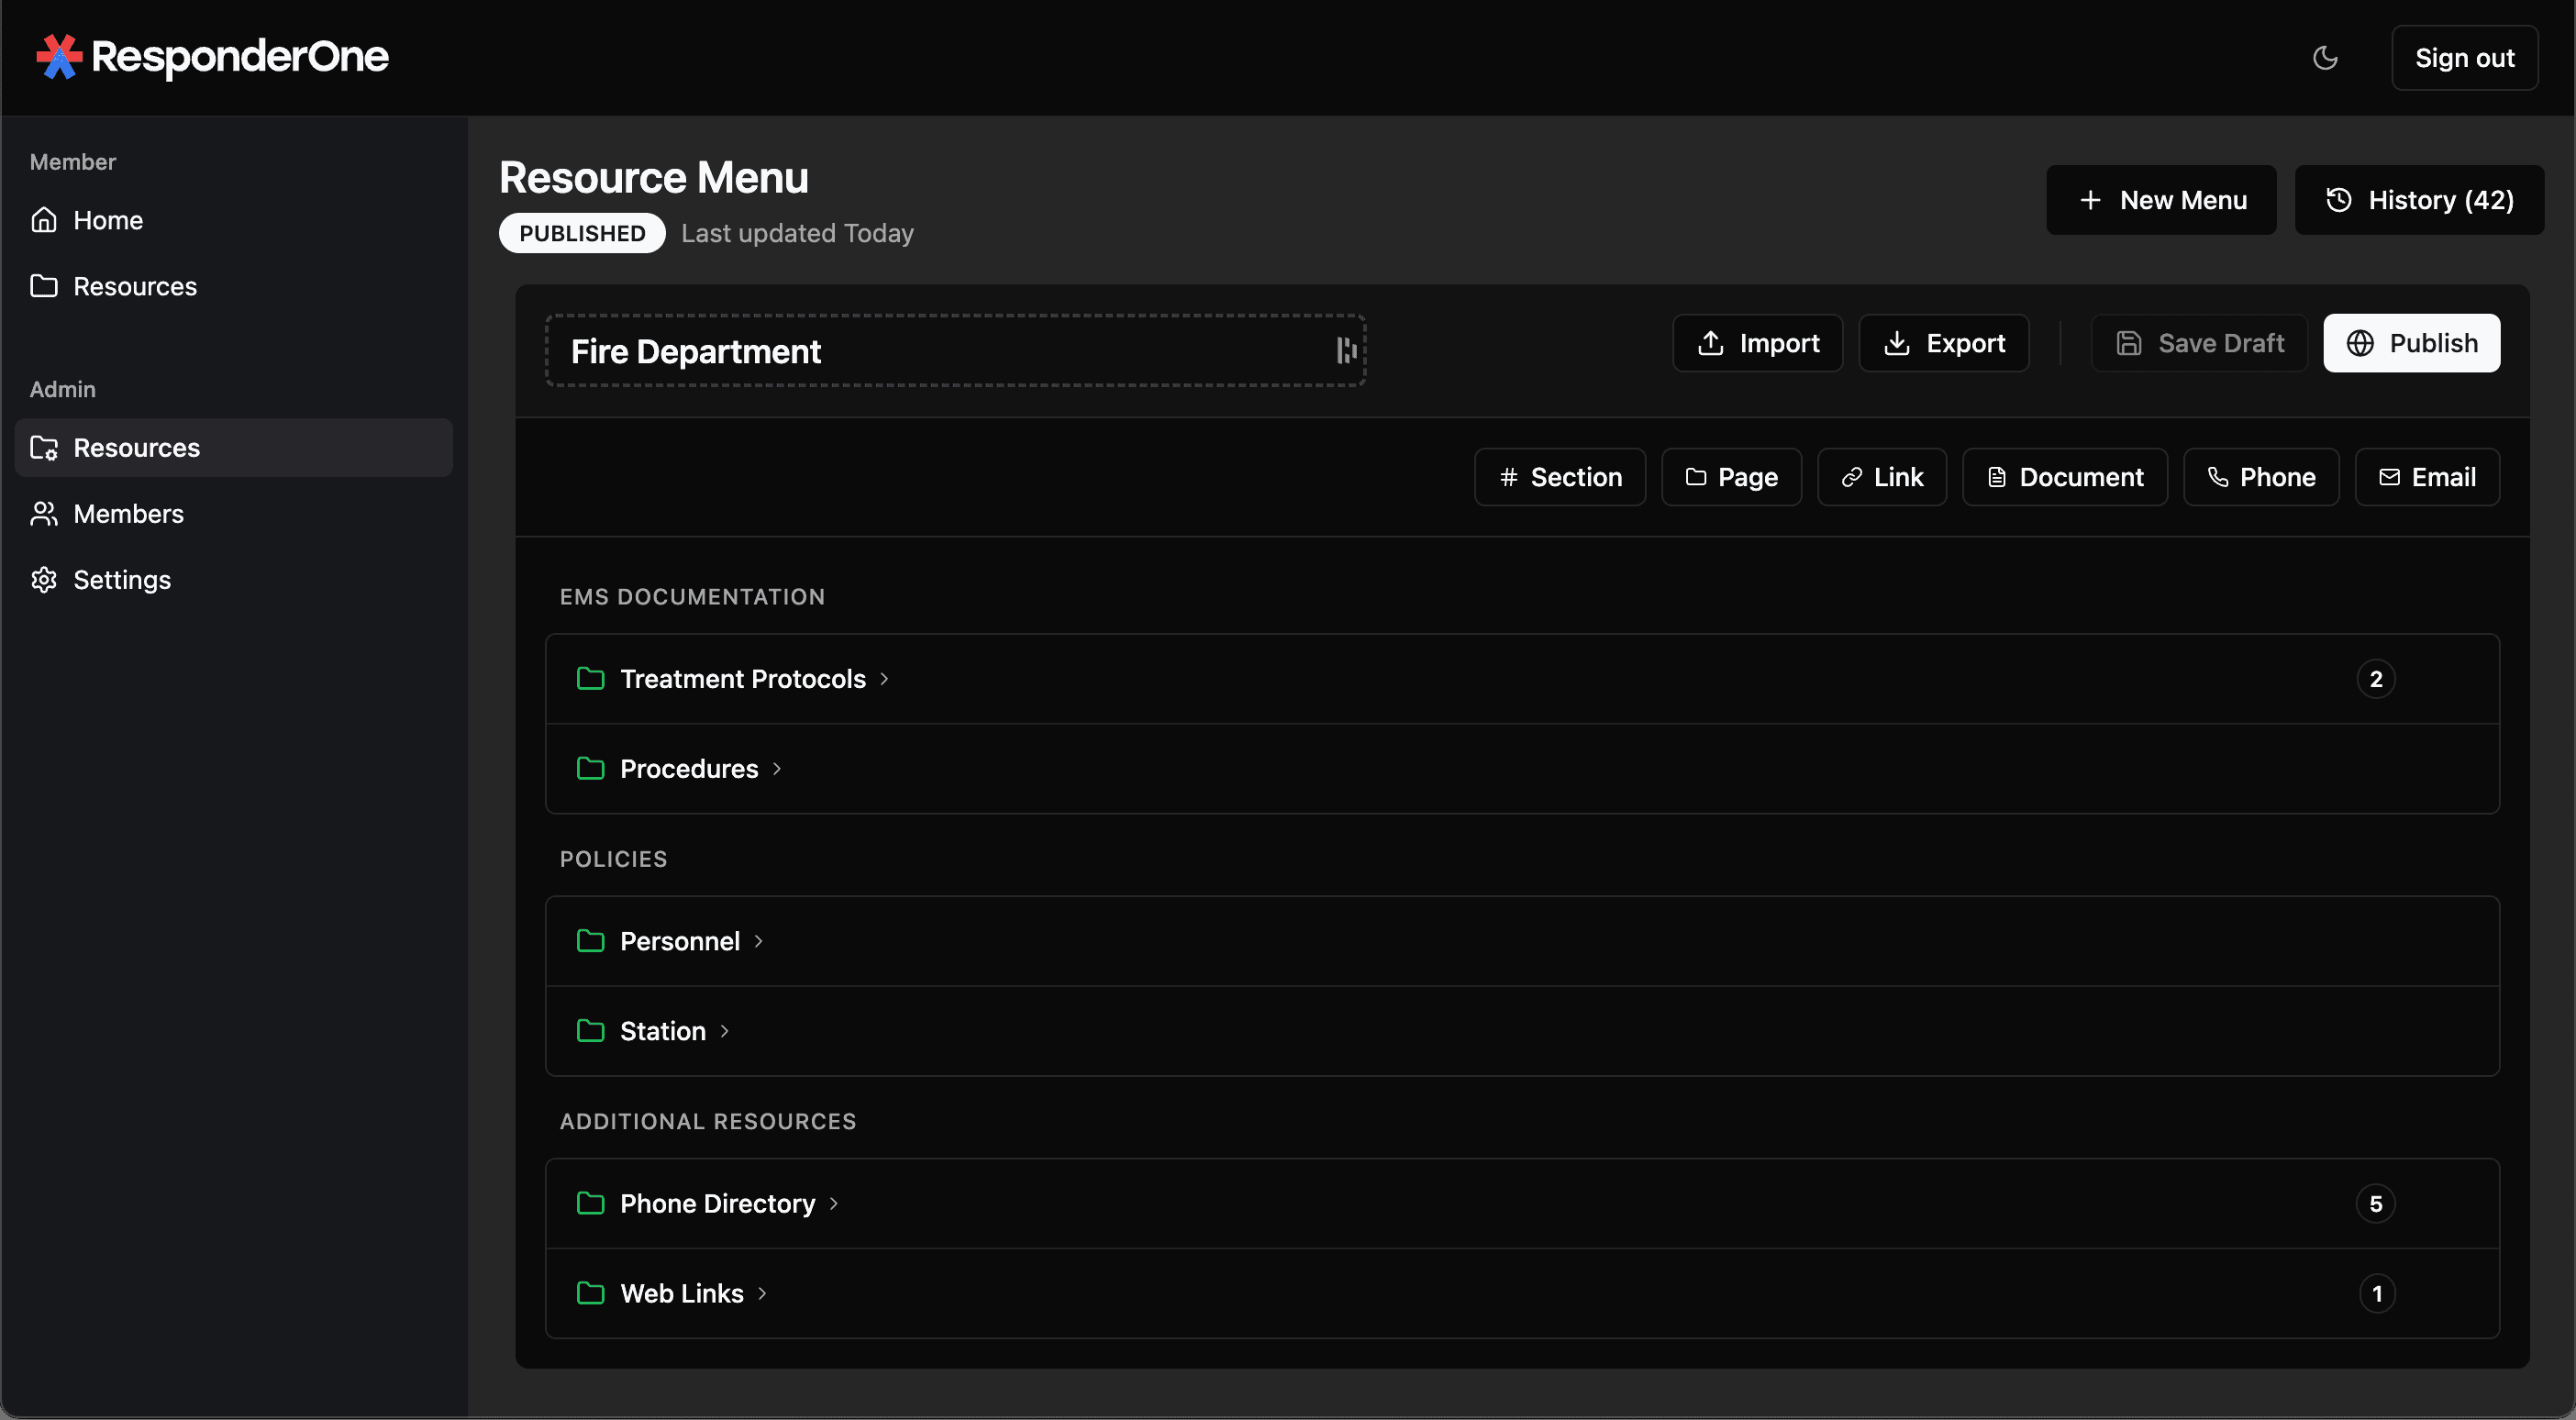This screenshot has height=1420, width=2576.
Task: Go to Home in the sidebar
Action: coord(107,220)
